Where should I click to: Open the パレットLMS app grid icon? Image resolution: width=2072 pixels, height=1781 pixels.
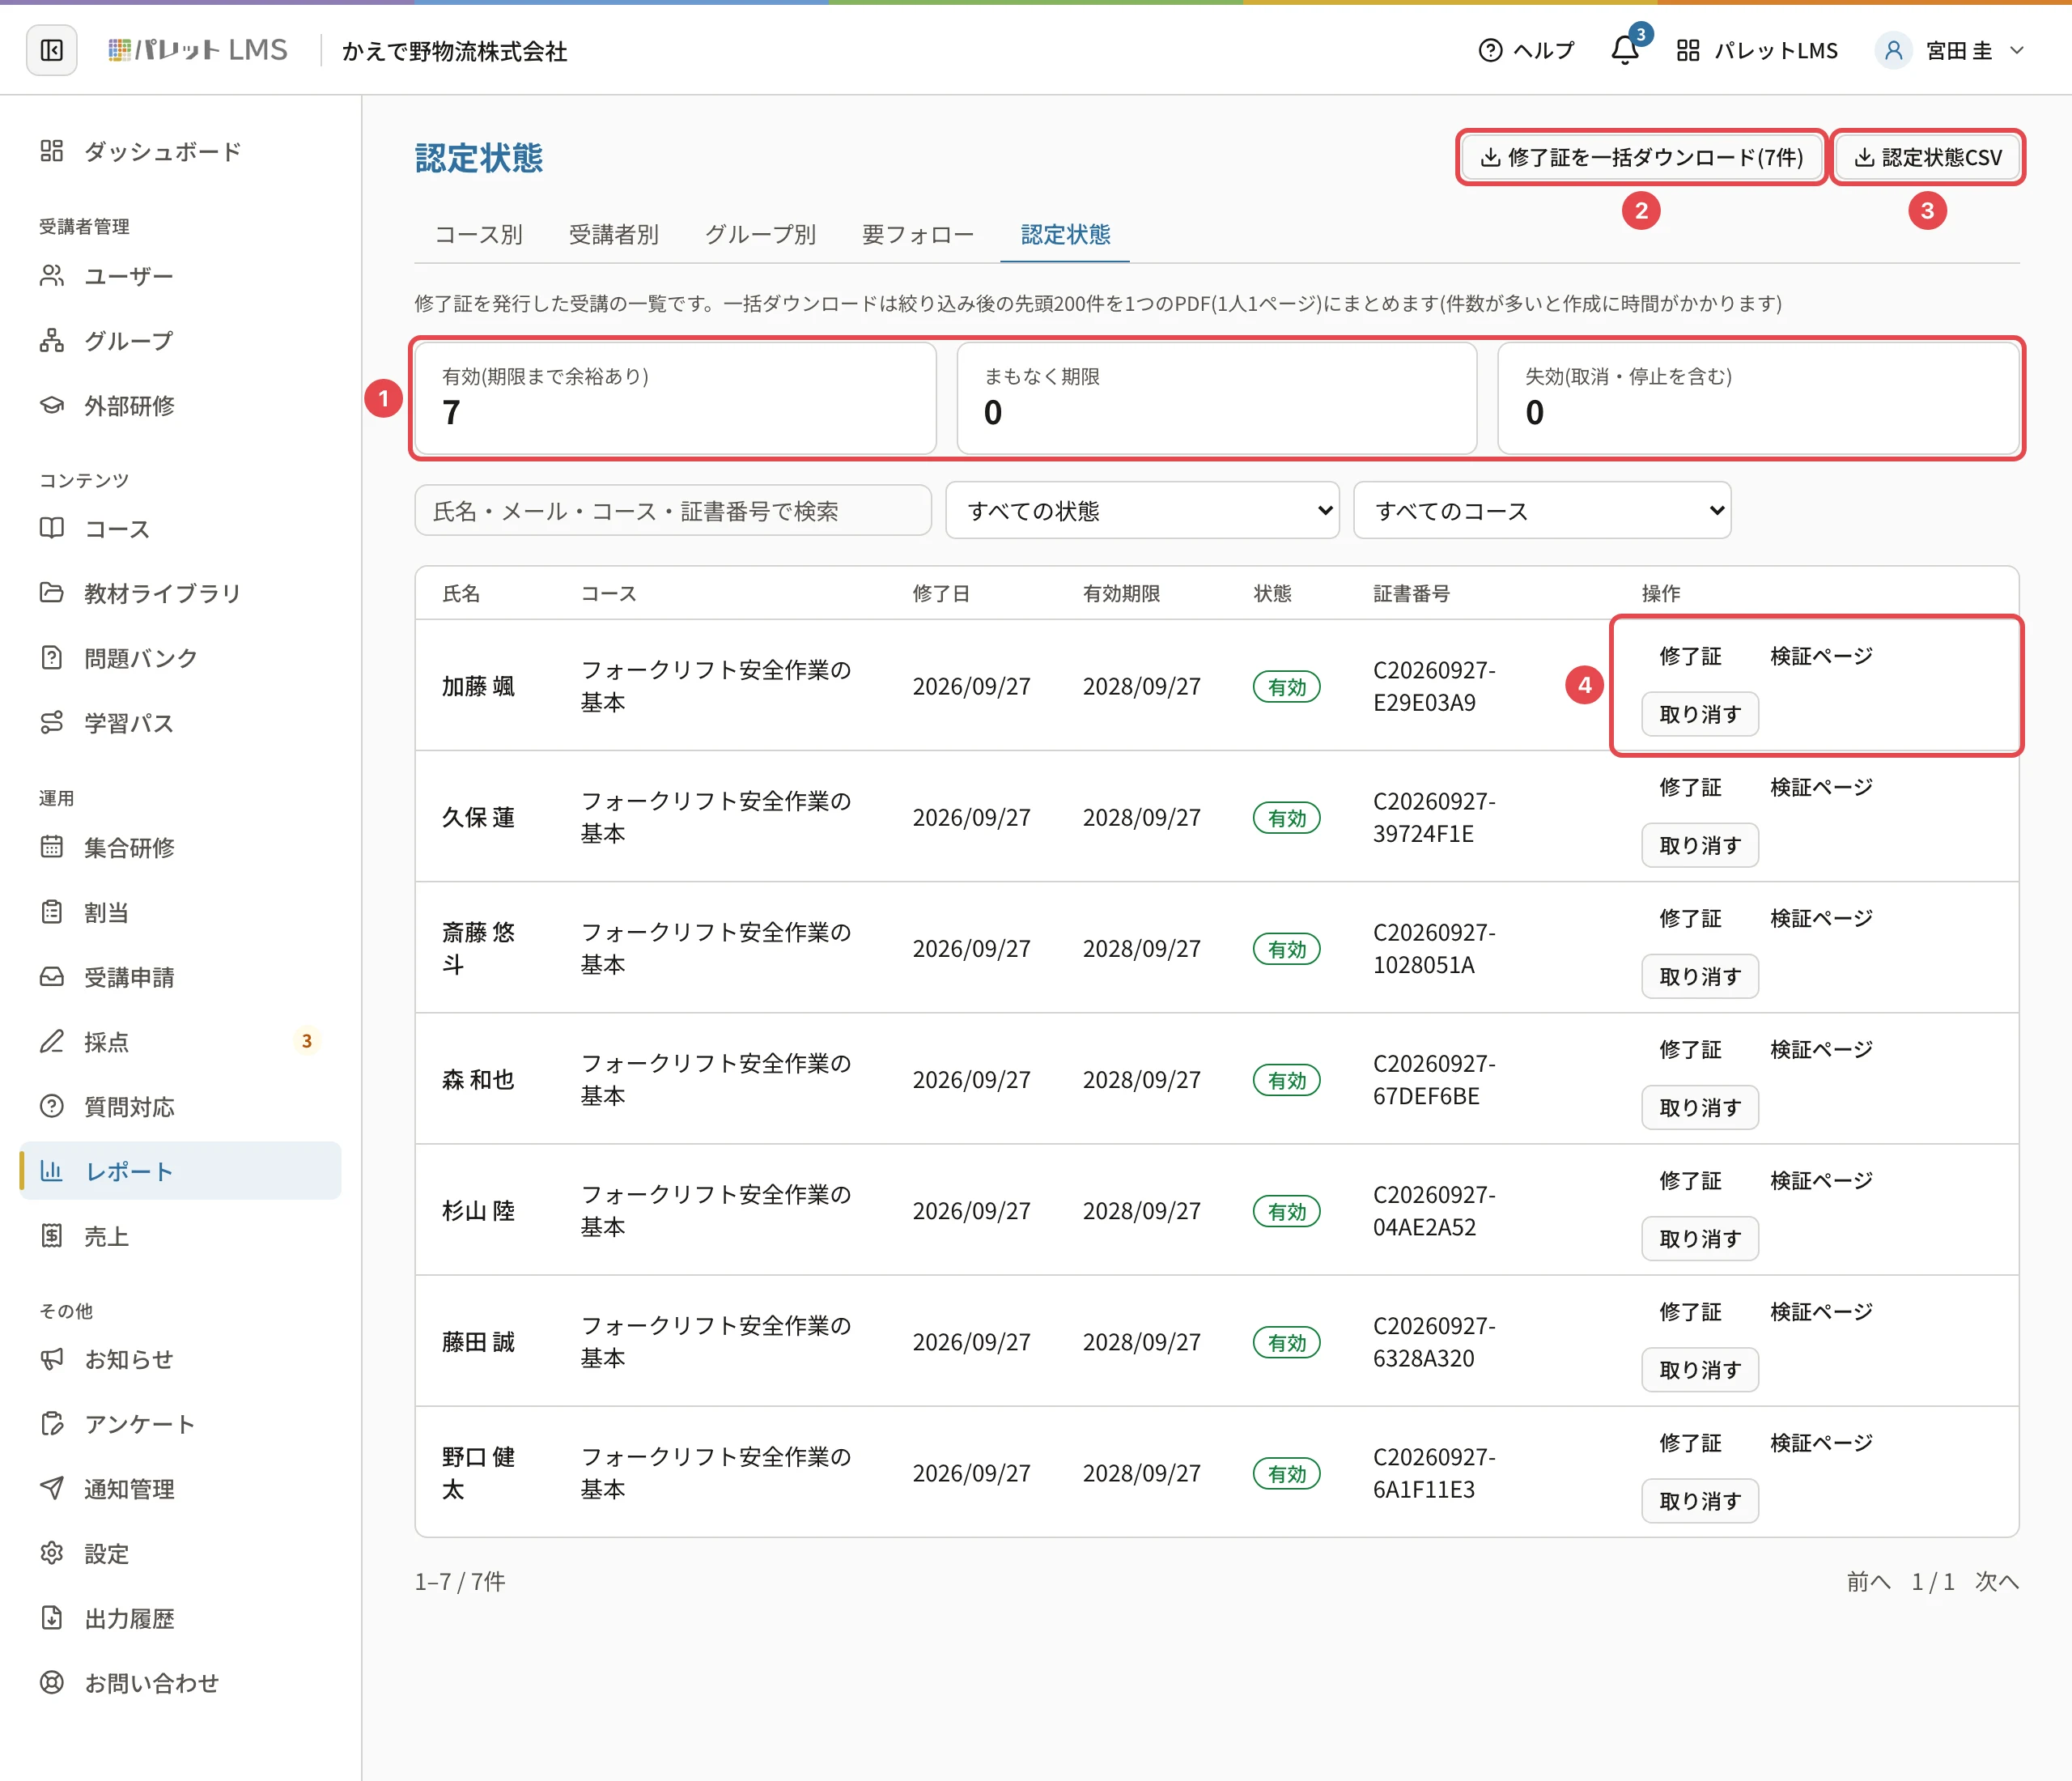(1688, 50)
